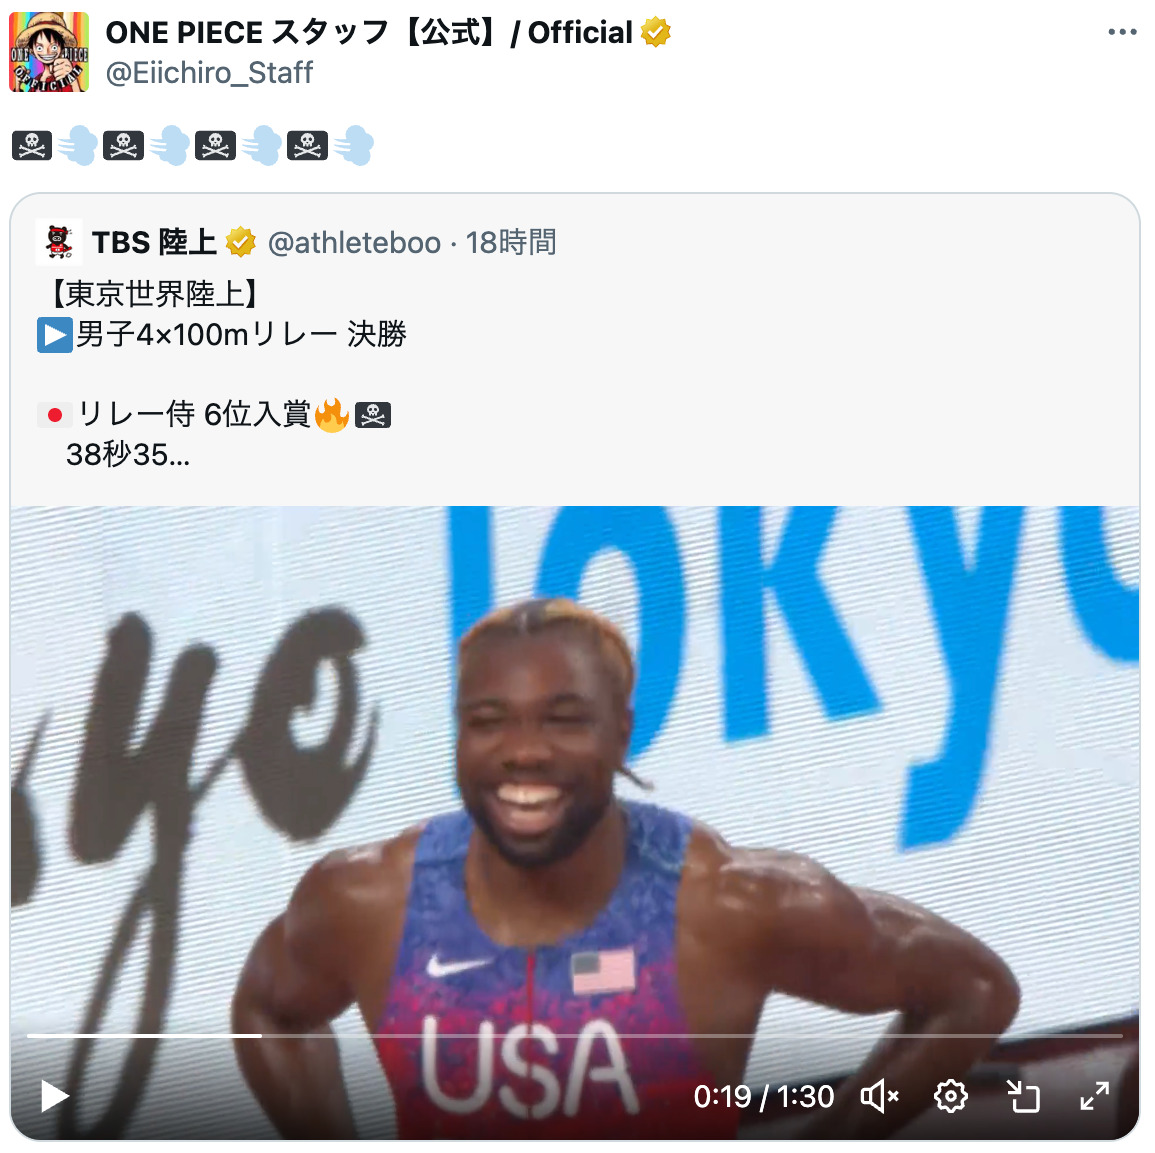This screenshot has height=1153, width=1155.
Task: Open the @Eiichiro_Staff handle
Action: [x=209, y=73]
